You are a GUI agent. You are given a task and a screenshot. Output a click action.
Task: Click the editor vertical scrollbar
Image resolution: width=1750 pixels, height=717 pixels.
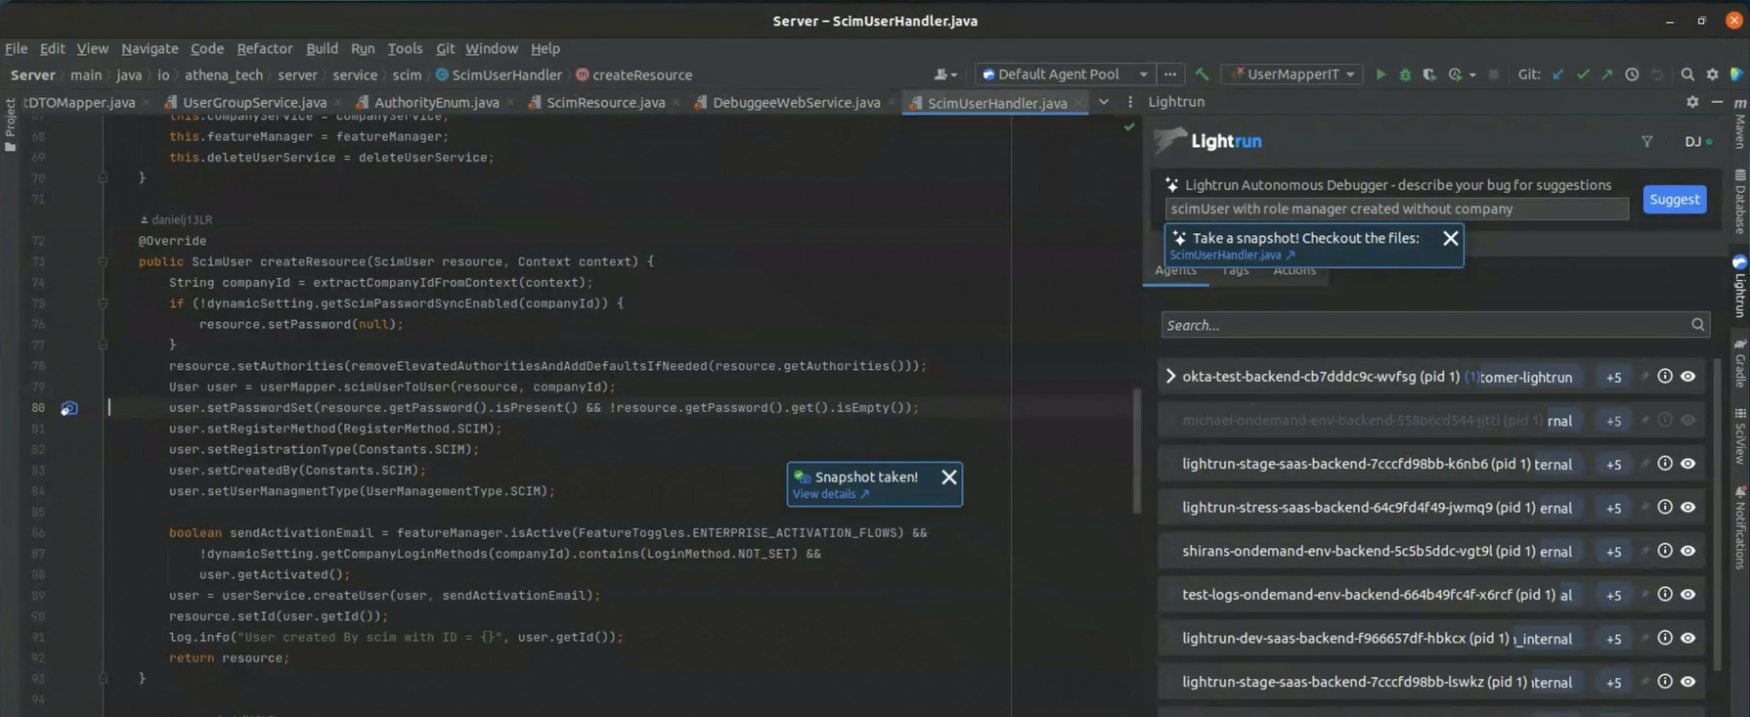[1137, 450]
